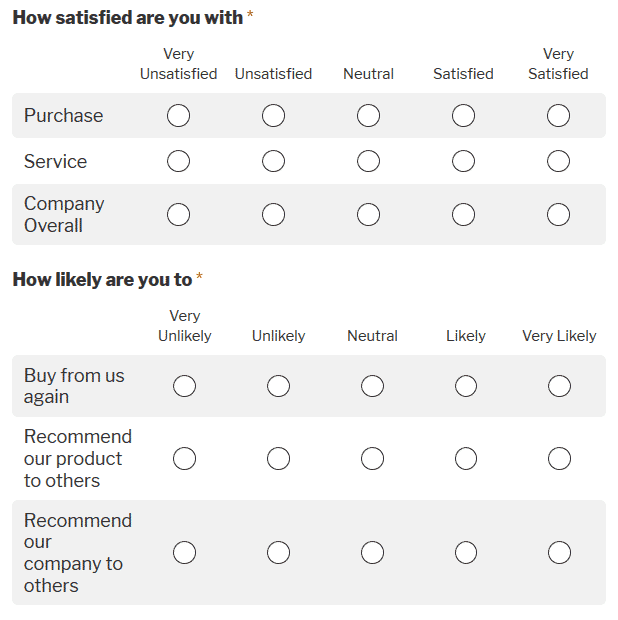The height and width of the screenshot is (620, 618).
Task: Mark Recommend our company as Unlikely
Action: click(x=278, y=552)
